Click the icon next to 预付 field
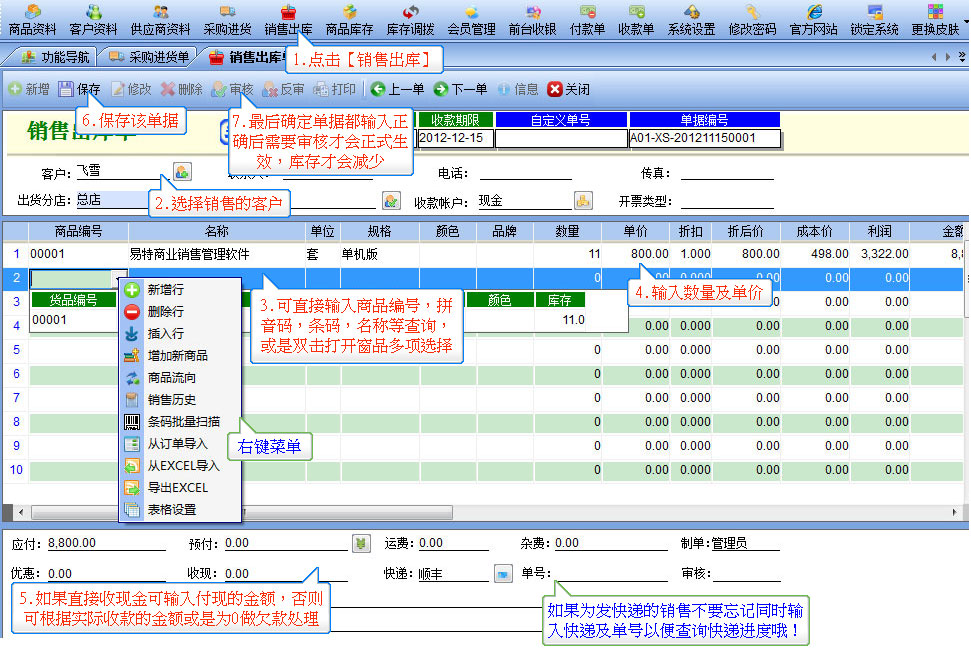This screenshot has width=971, height=649. [x=361, y=543]
